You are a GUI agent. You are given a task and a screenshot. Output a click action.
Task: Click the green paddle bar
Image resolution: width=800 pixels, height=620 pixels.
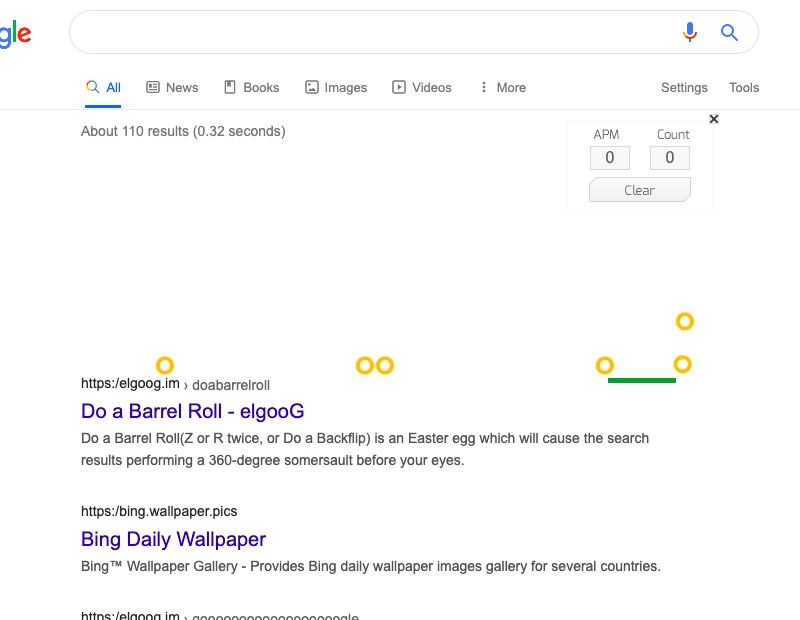(x=642, y=380)
